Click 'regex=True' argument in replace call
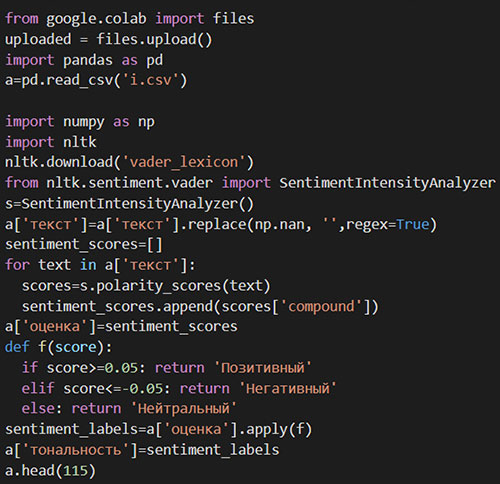Image resolution: width=500 pixels, height=484 pixels. click(x=387, y=224)
